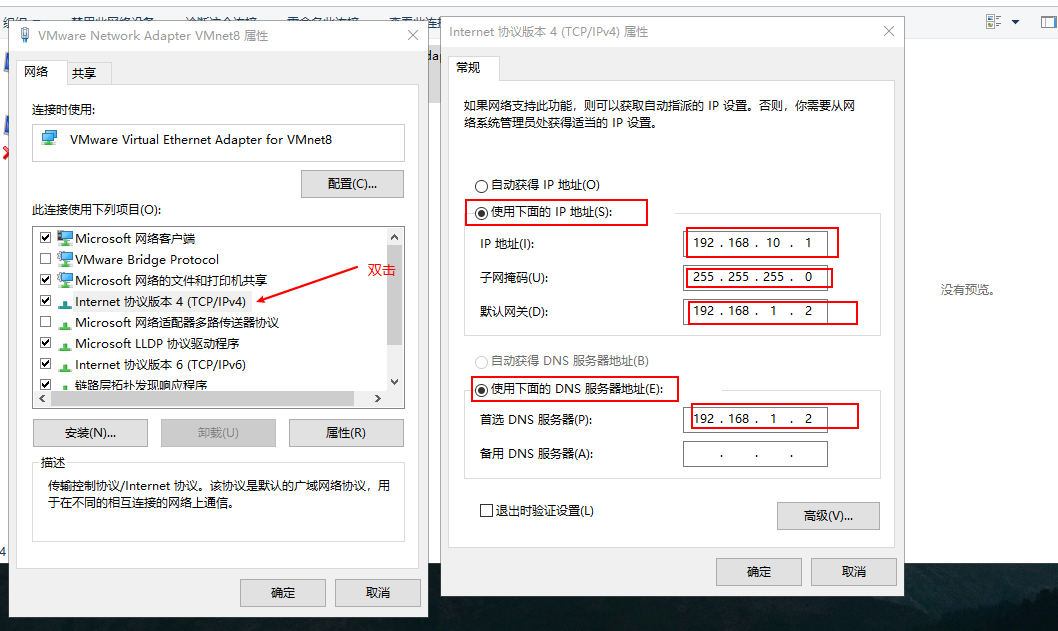Click horizontal scrollbar thumb in items list
This screenshot has height=631, width=1058.
coord(202,399)
